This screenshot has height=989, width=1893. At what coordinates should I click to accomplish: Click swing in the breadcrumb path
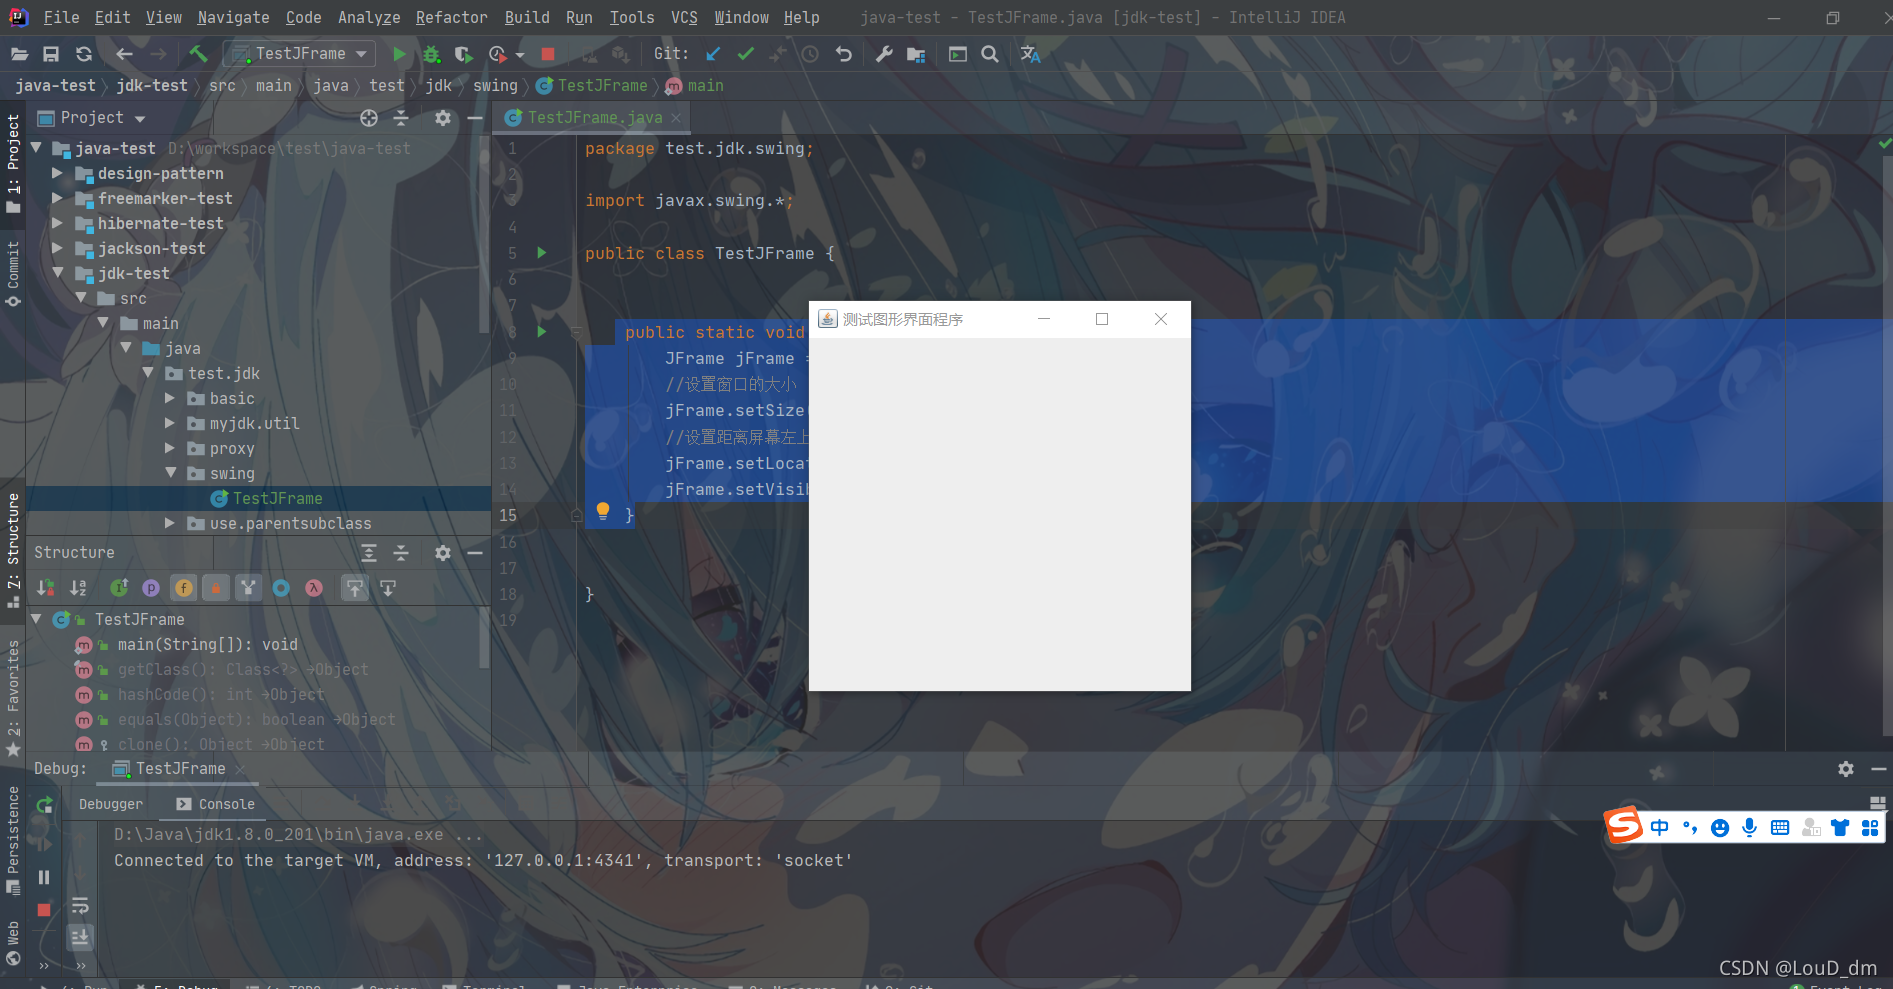click(x=495, y=86)
